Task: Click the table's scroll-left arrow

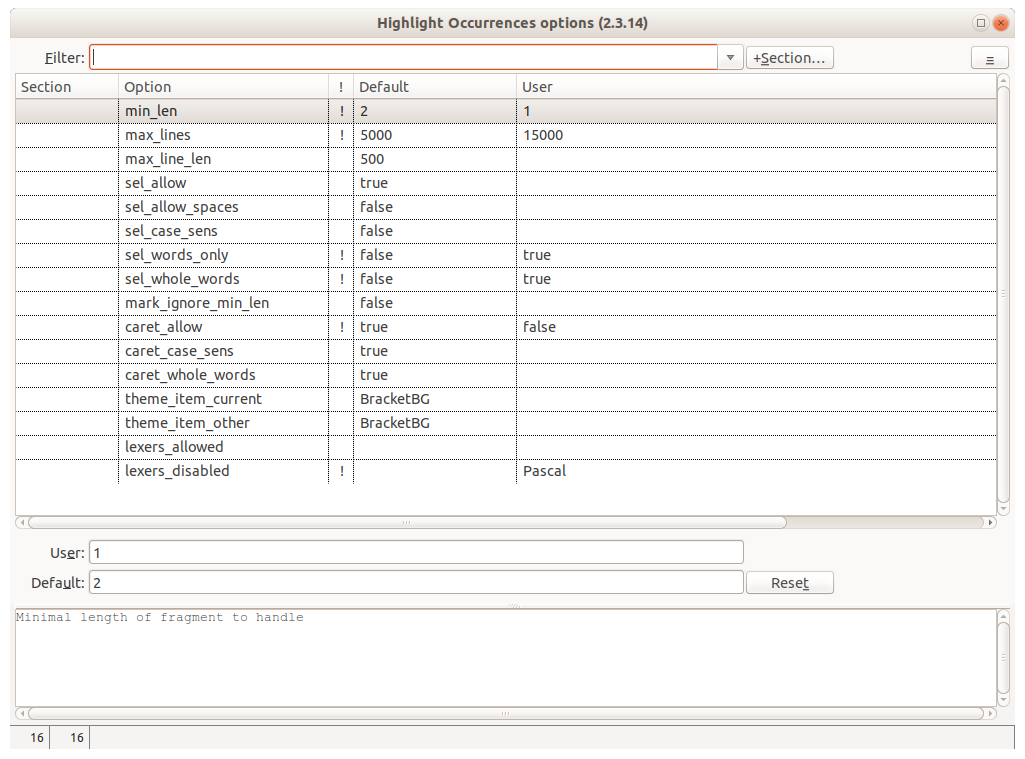Action: 22,522
